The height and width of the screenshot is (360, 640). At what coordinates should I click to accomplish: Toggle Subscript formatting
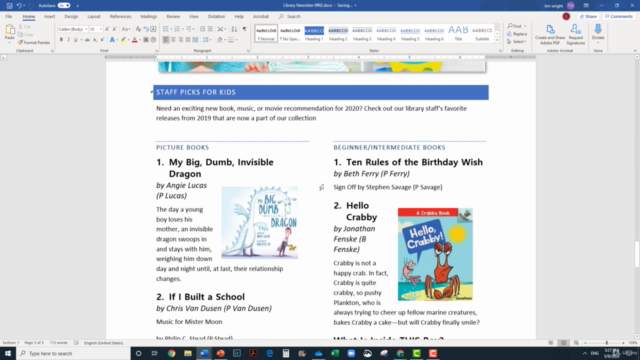[95, 40]
